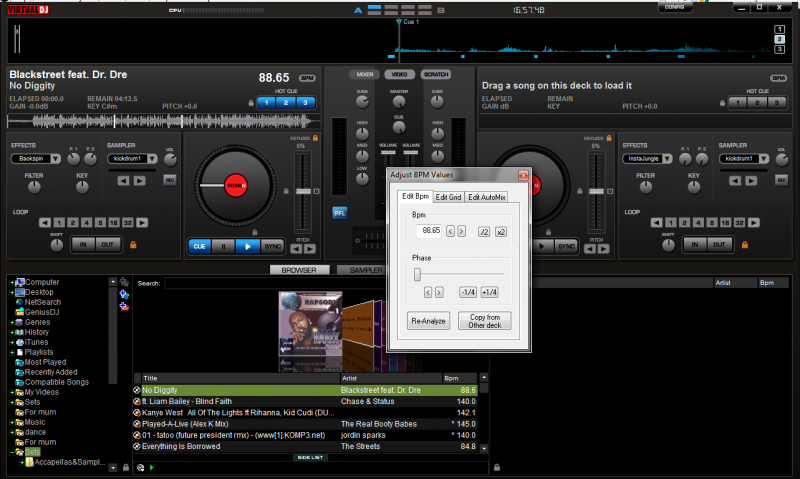Expand the Playlists node
The height and width of the screenshot is (479, 800).
tap(12, 352)
